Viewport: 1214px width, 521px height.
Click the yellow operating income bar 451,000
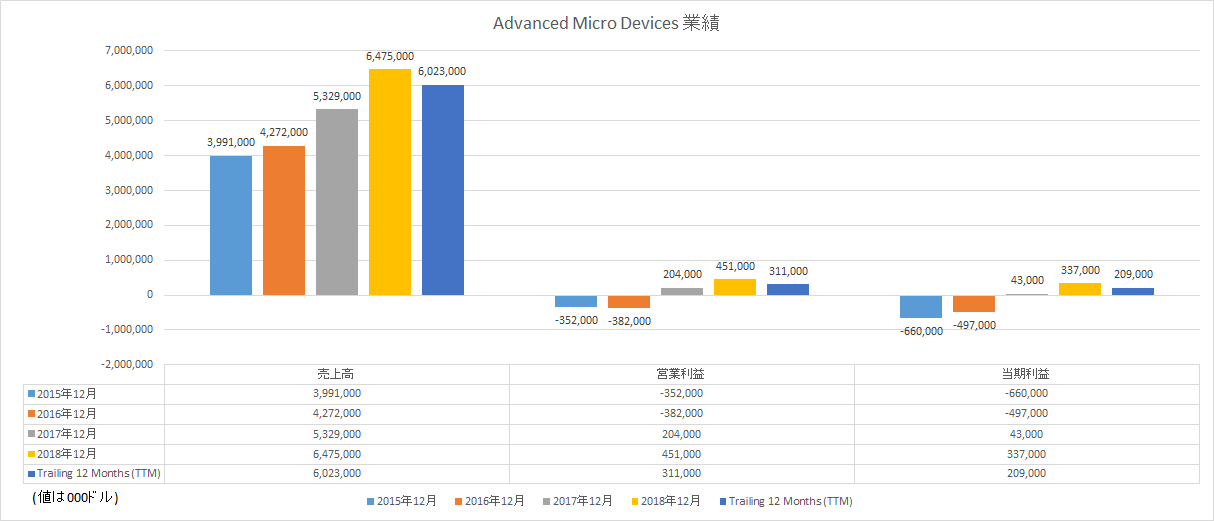[735, 287]
